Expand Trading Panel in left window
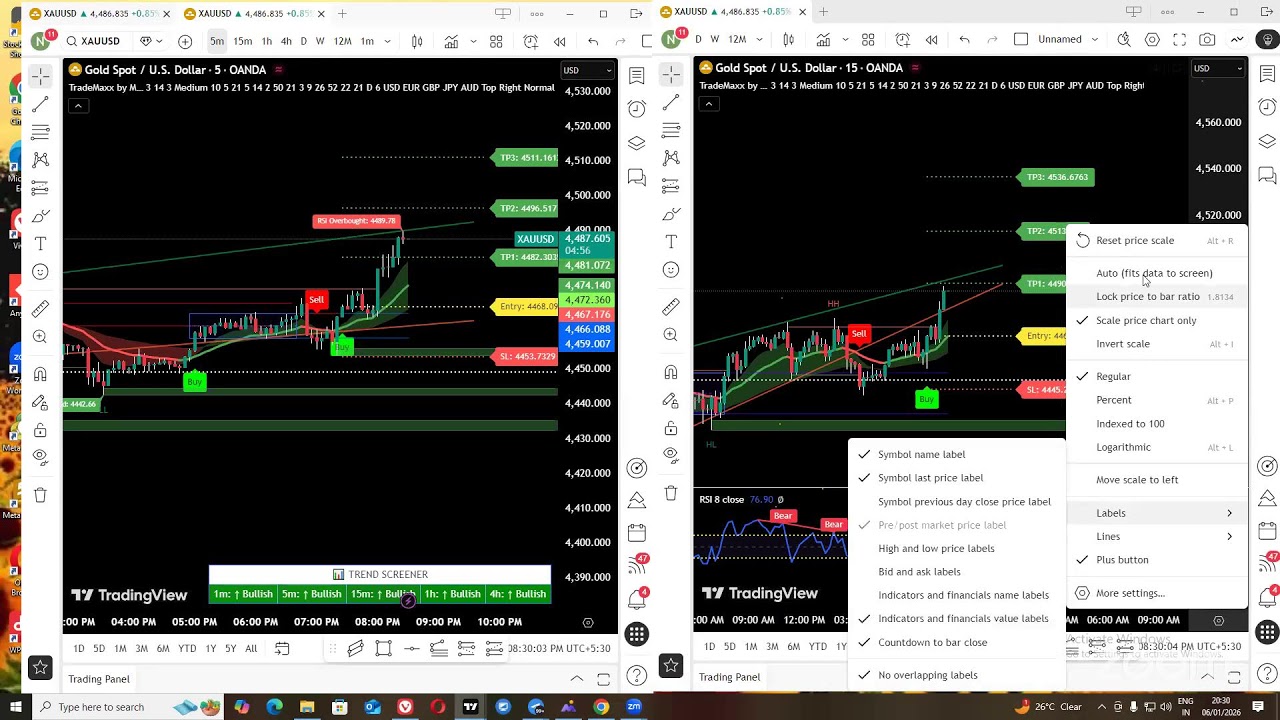This screenshot has height=720, width=1280. click(x=577, y=679)
